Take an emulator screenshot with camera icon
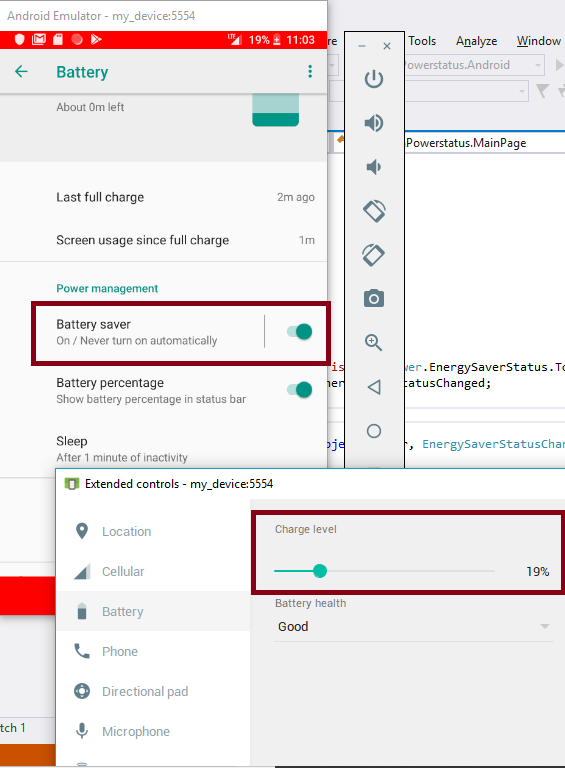Viewport: 565px width, 768px height. [374, 298]
